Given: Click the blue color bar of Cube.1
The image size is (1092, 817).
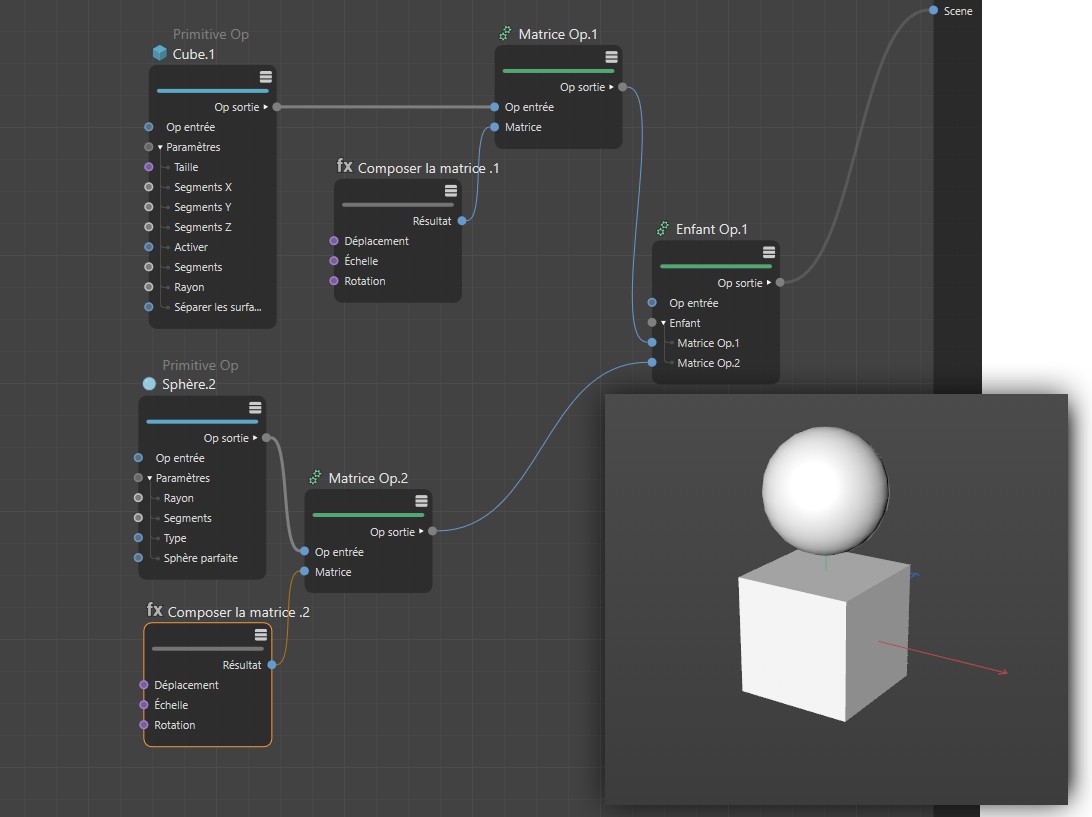Looking at the screenshot, I should click(x=212, y=90).
